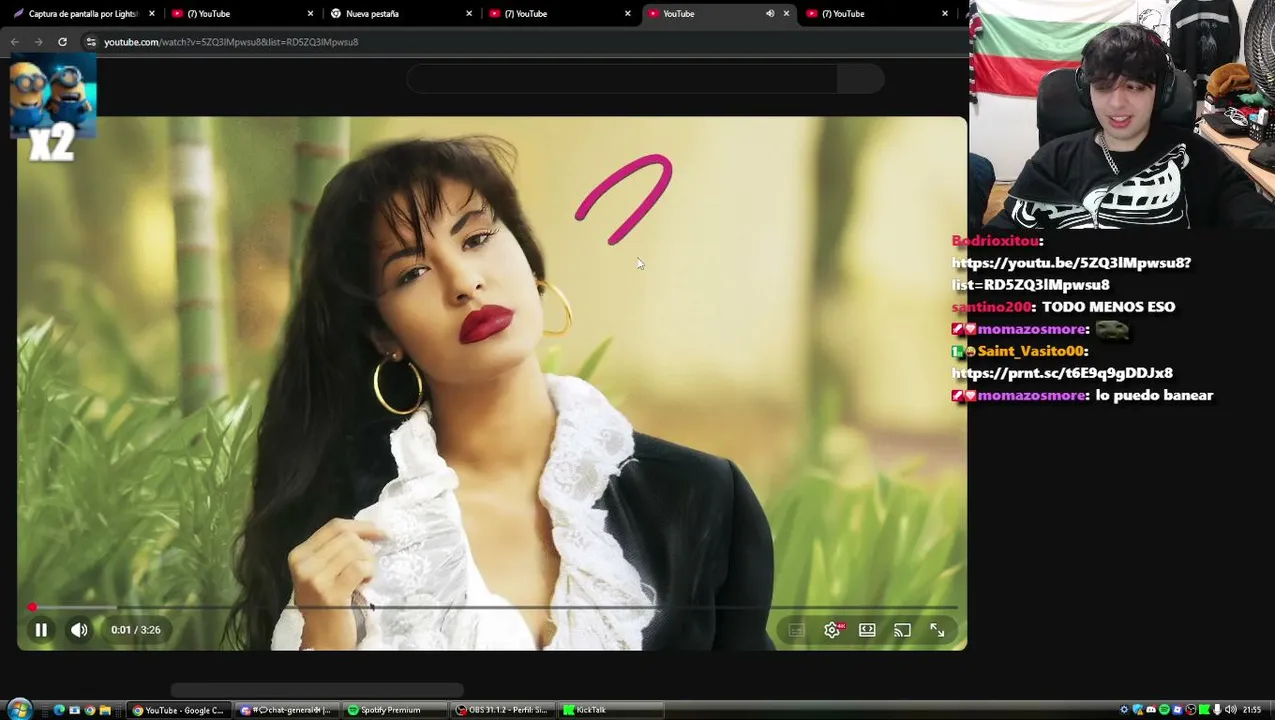This screenshot has height=720, width=1275.
Task: Open the Windows Start menu
Action: tap(18, 710)
